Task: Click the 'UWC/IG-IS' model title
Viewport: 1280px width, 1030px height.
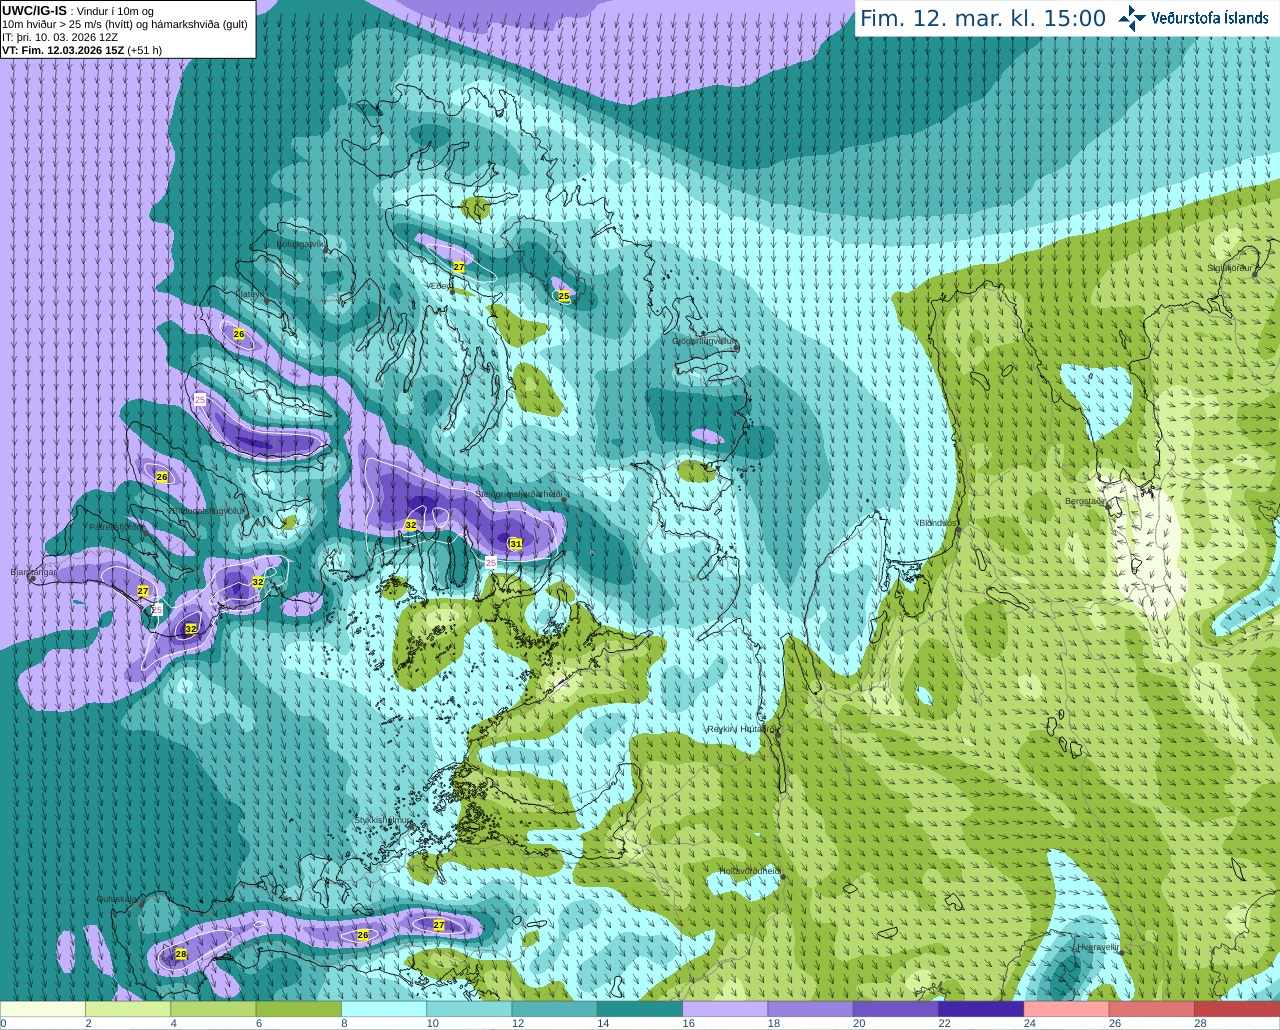Action: coord(34,10)
